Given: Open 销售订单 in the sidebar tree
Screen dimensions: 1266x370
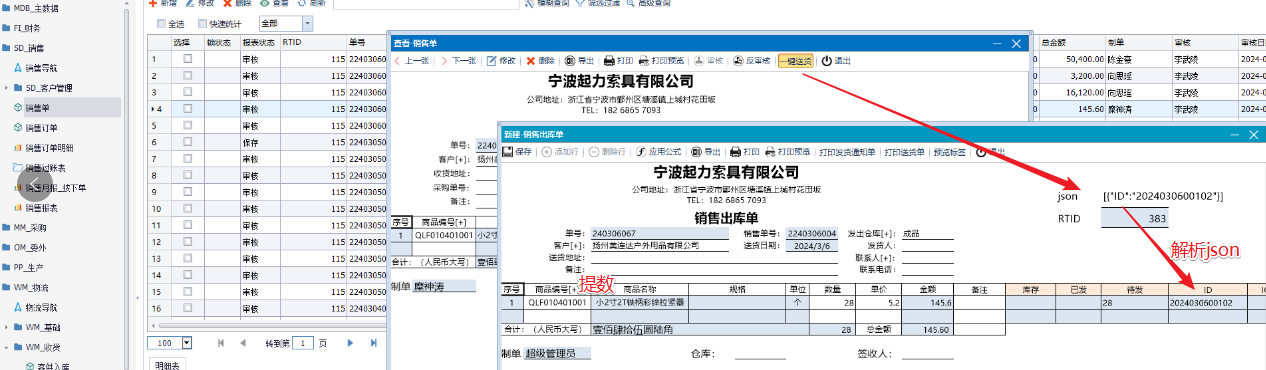Looking at the screenshot, I should pos(42,128).
